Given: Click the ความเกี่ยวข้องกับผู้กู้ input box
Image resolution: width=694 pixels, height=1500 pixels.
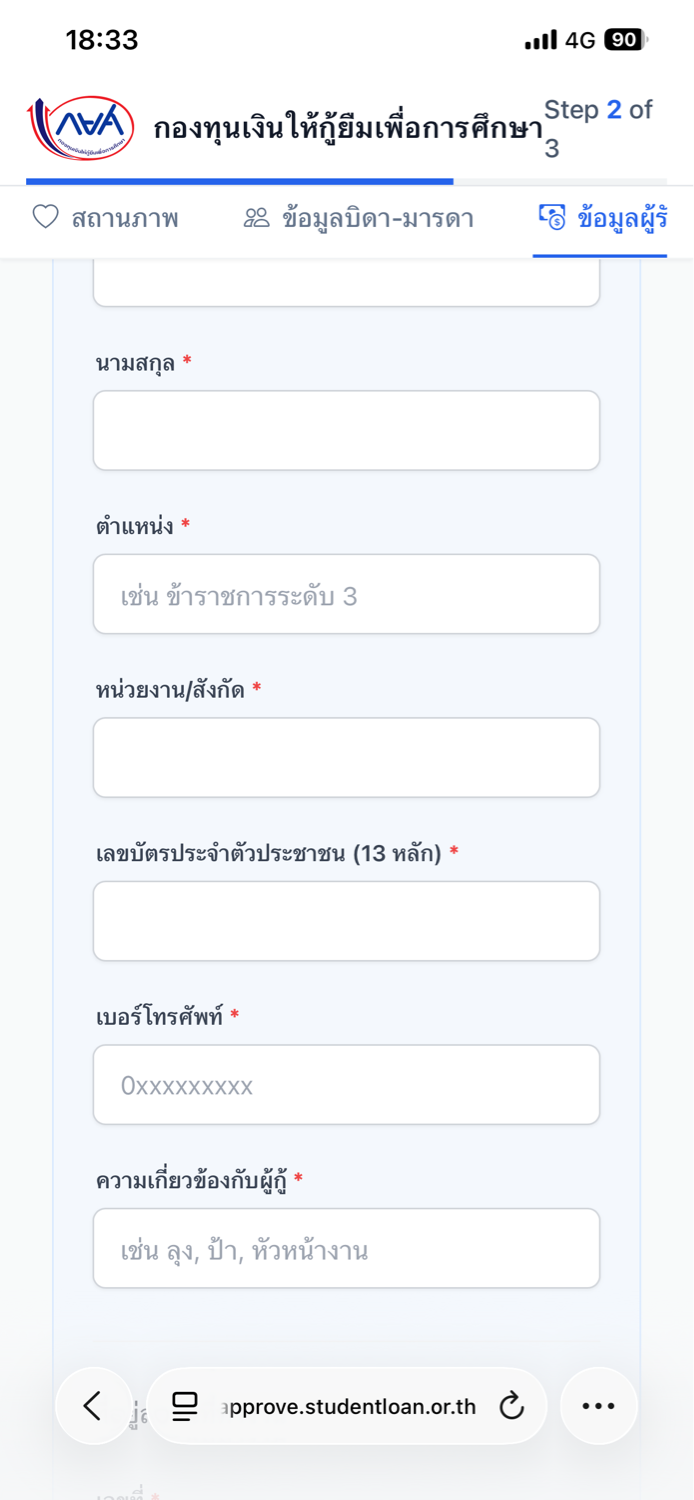Looking at the screenshot, I should [347, 1248].
